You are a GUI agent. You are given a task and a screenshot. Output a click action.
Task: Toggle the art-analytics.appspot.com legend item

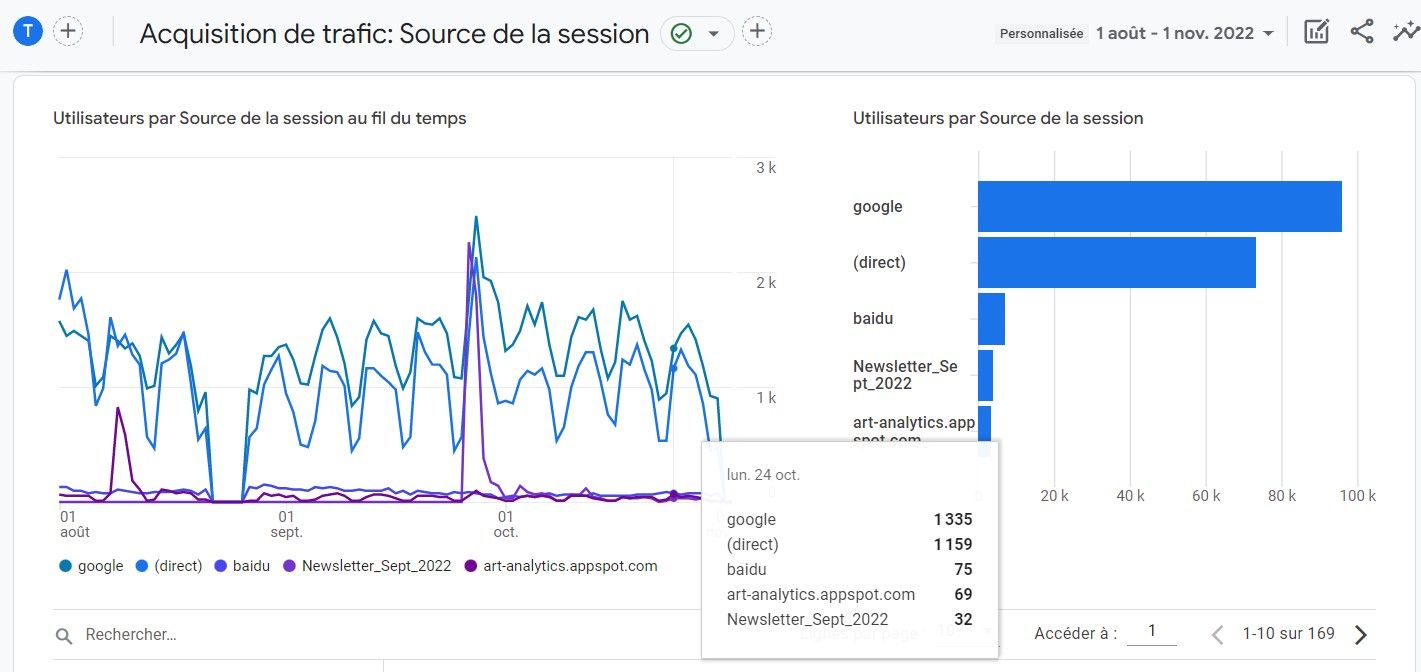click(561, 566)
